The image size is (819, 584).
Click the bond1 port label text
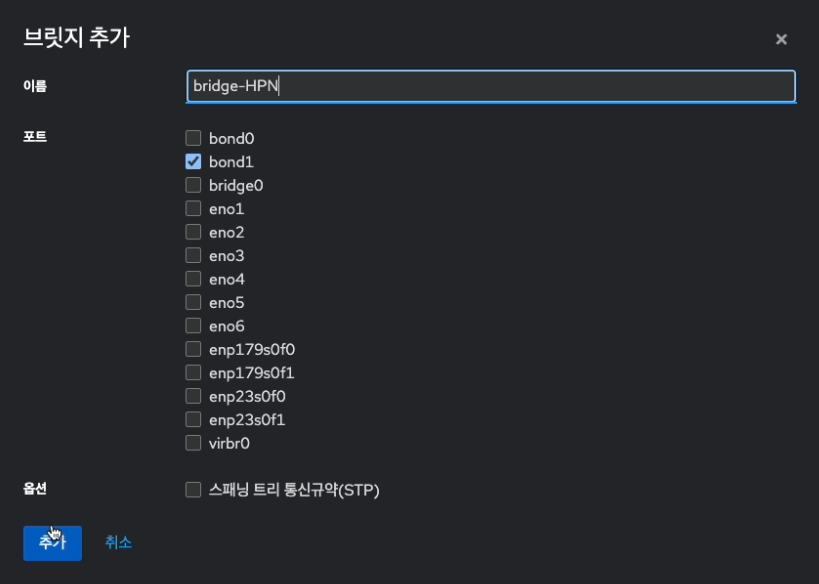pos(231,161)
